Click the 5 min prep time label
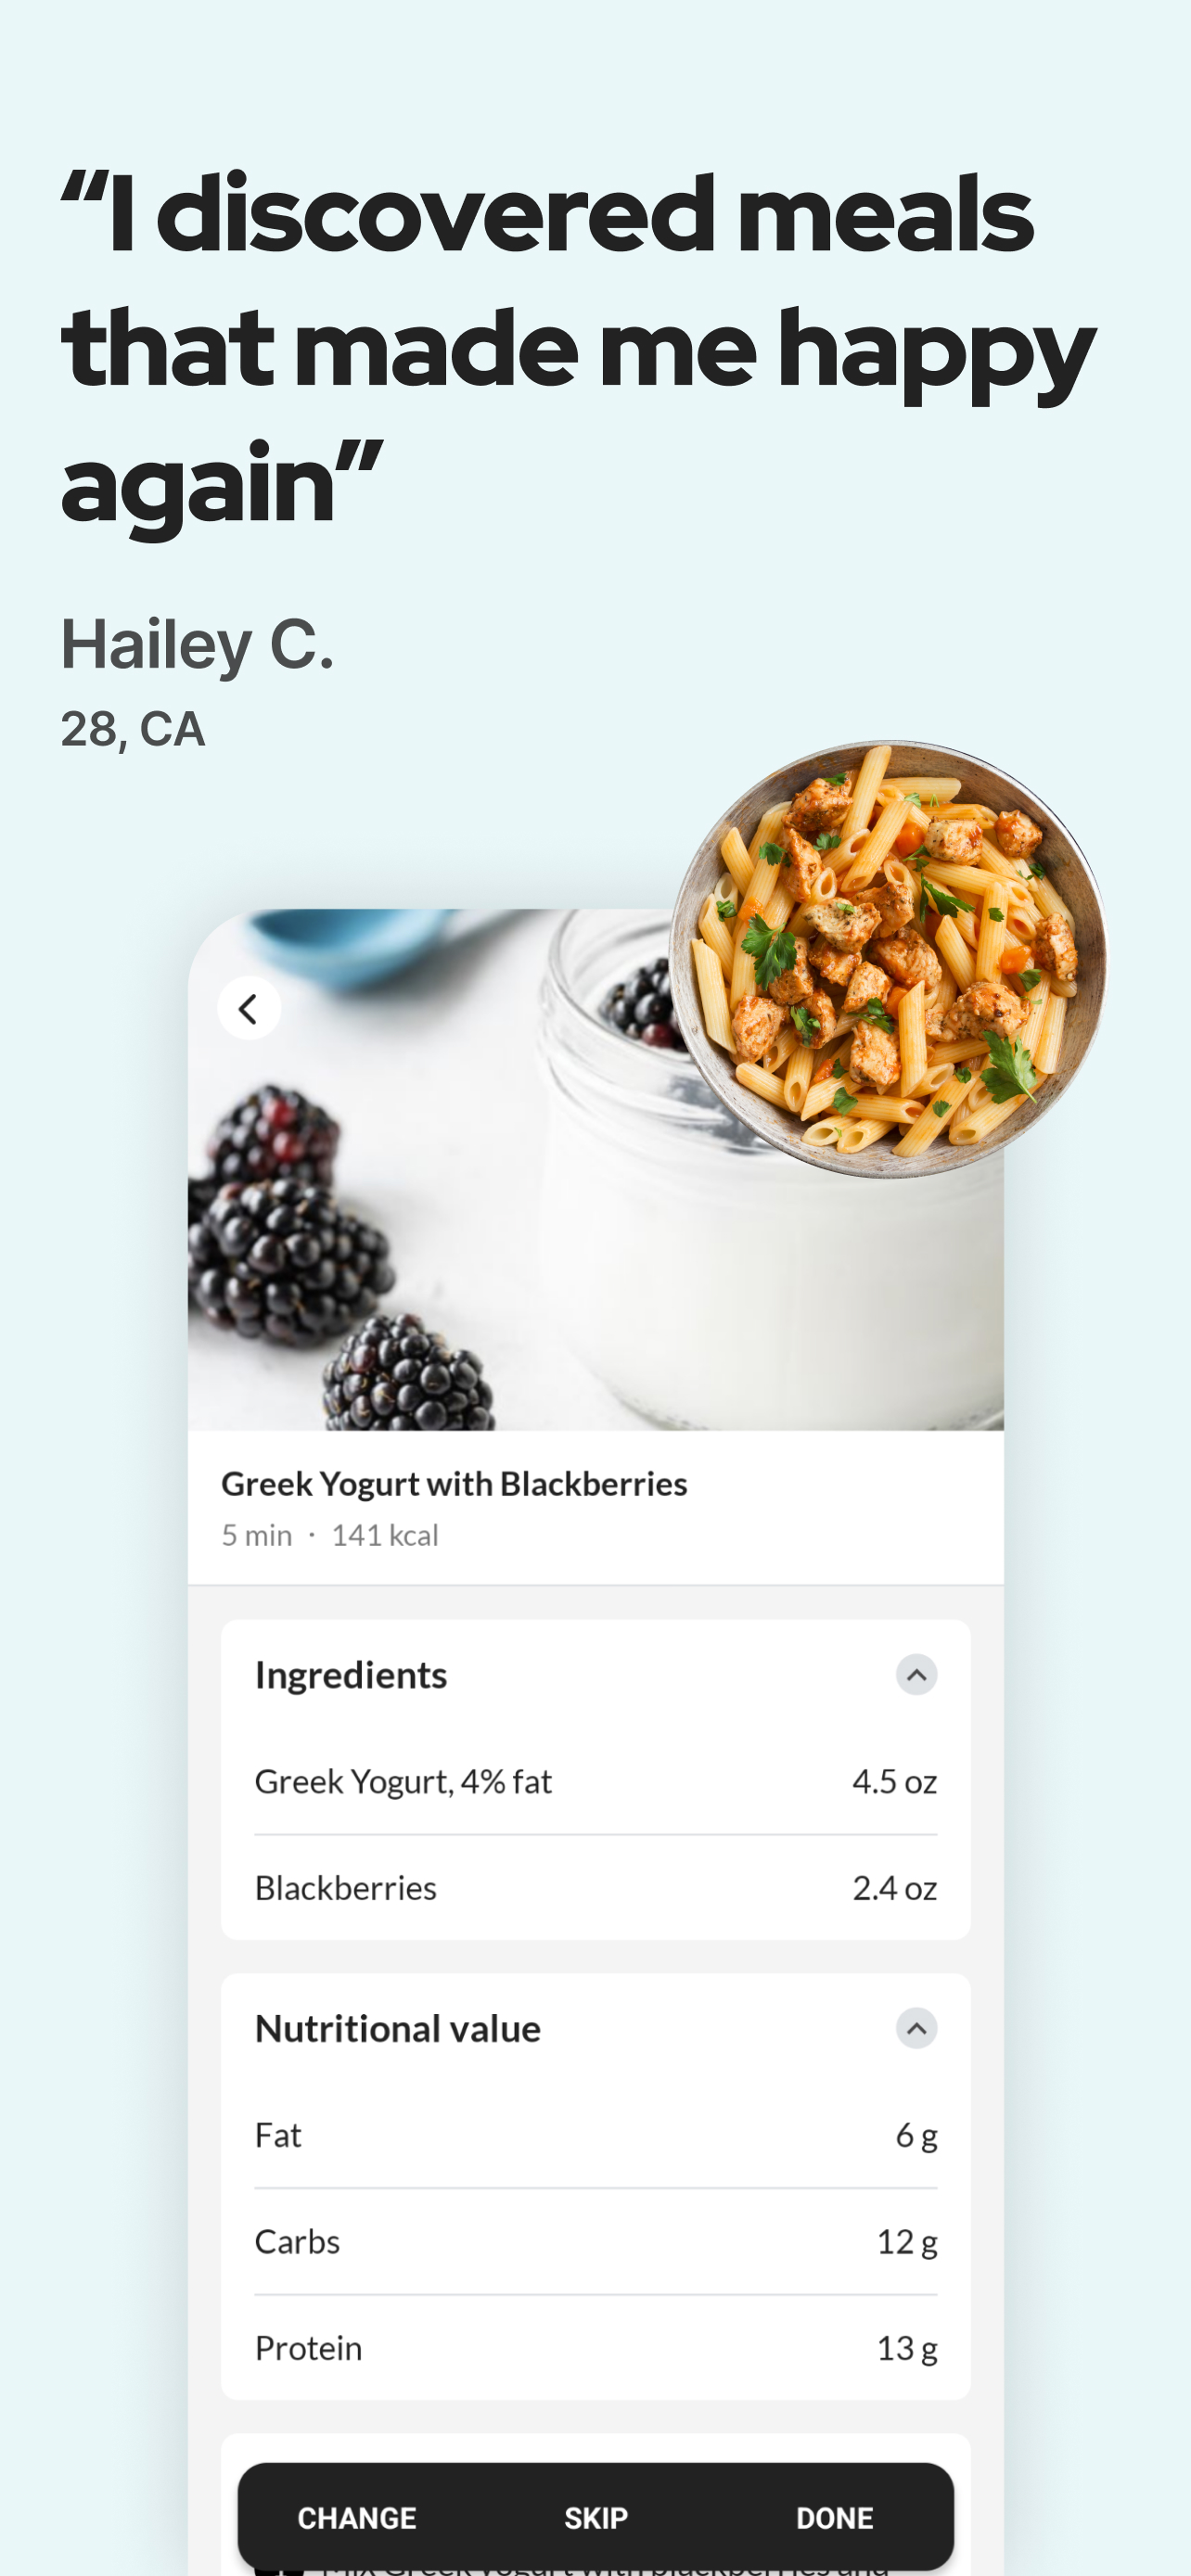 pos(257,1536)
